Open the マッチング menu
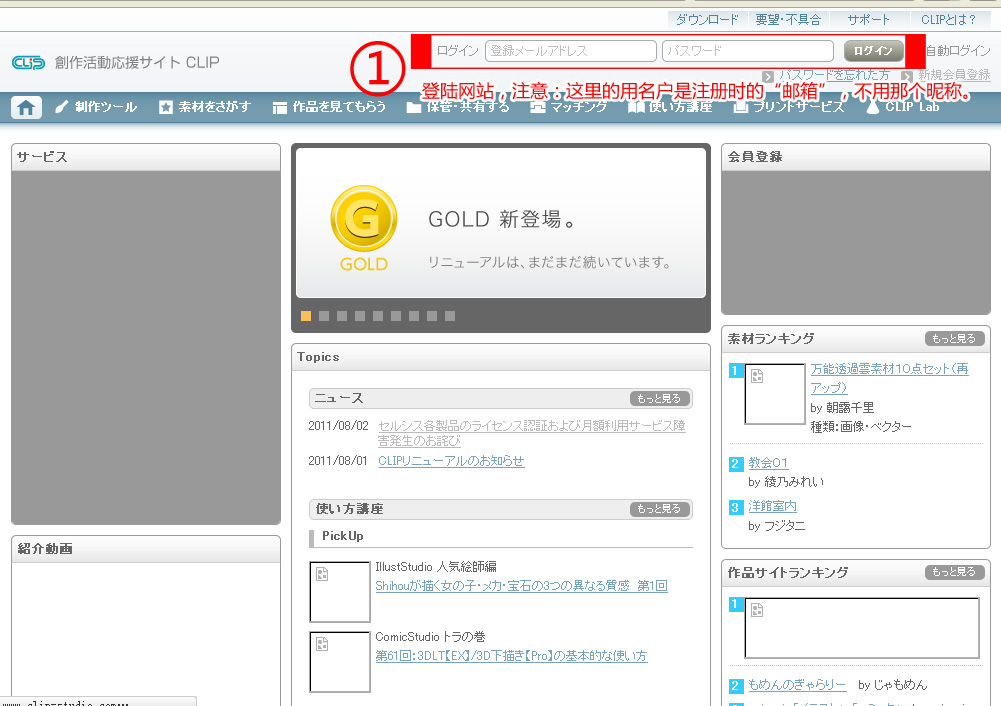Screen dimensions: 1001x706 [569, 107]
